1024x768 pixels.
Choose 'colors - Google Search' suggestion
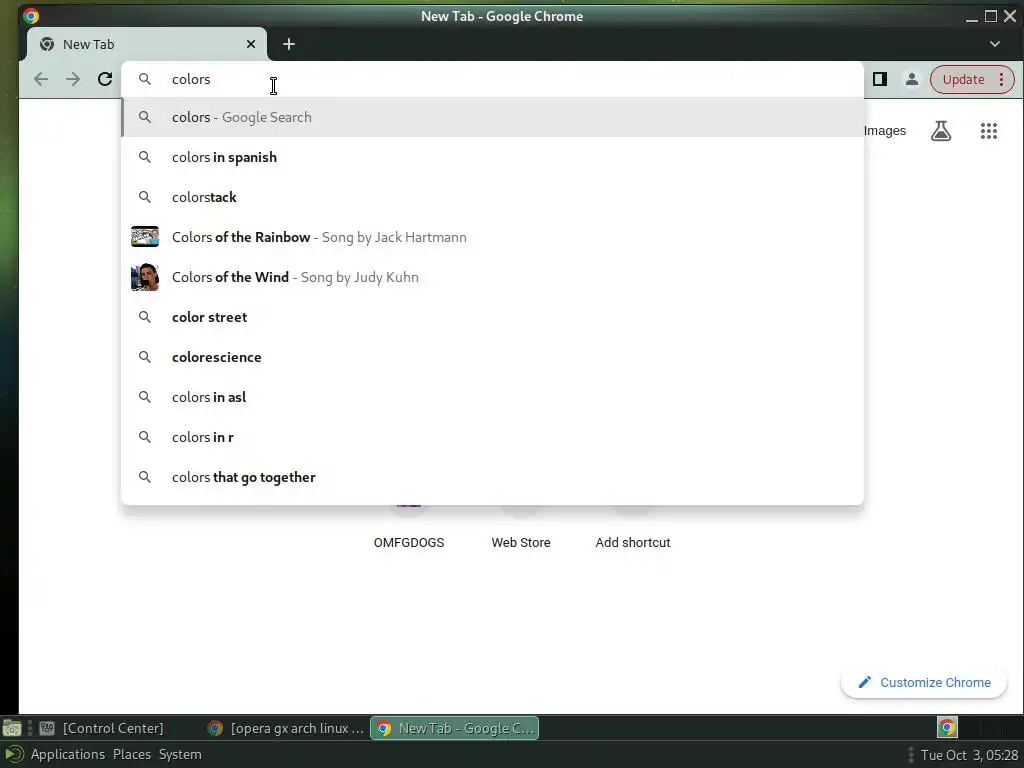(x=492, y=117)
